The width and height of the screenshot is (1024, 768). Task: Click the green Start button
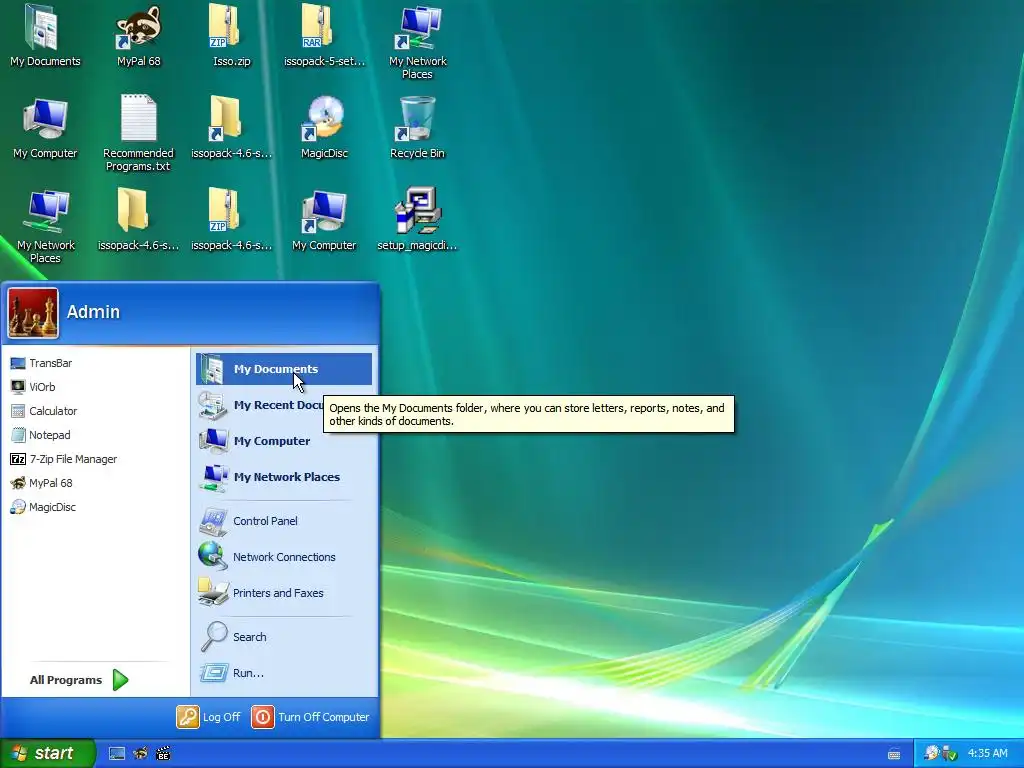point(47,754)
